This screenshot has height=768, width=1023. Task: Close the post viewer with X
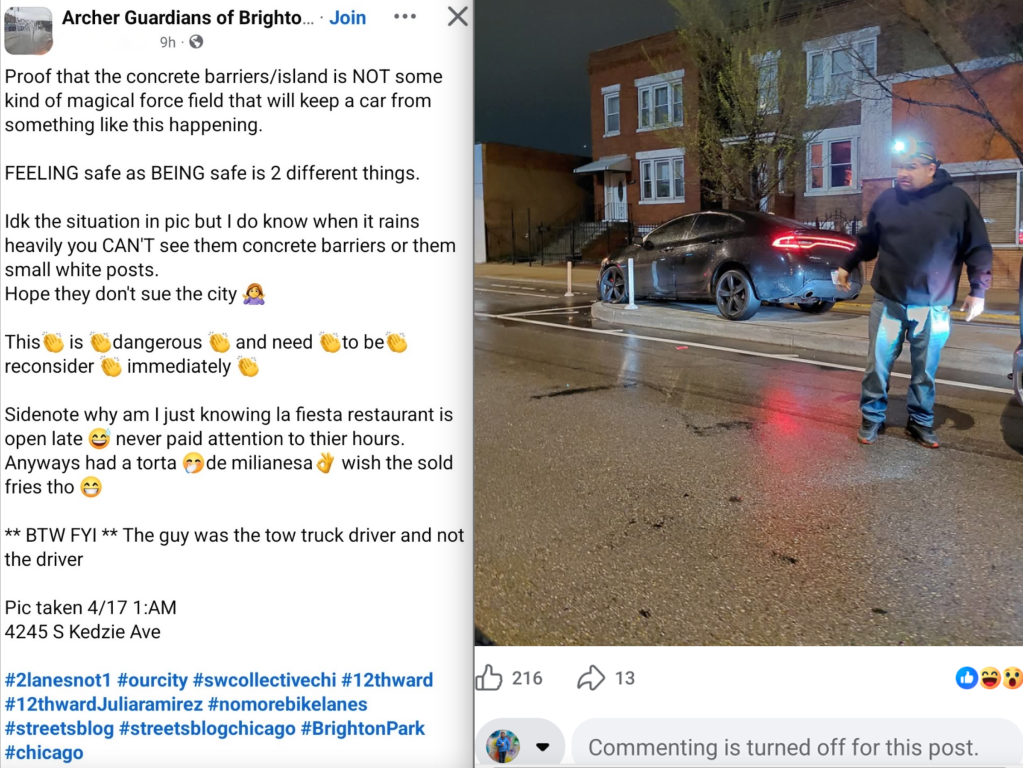[x=457, y=16]
